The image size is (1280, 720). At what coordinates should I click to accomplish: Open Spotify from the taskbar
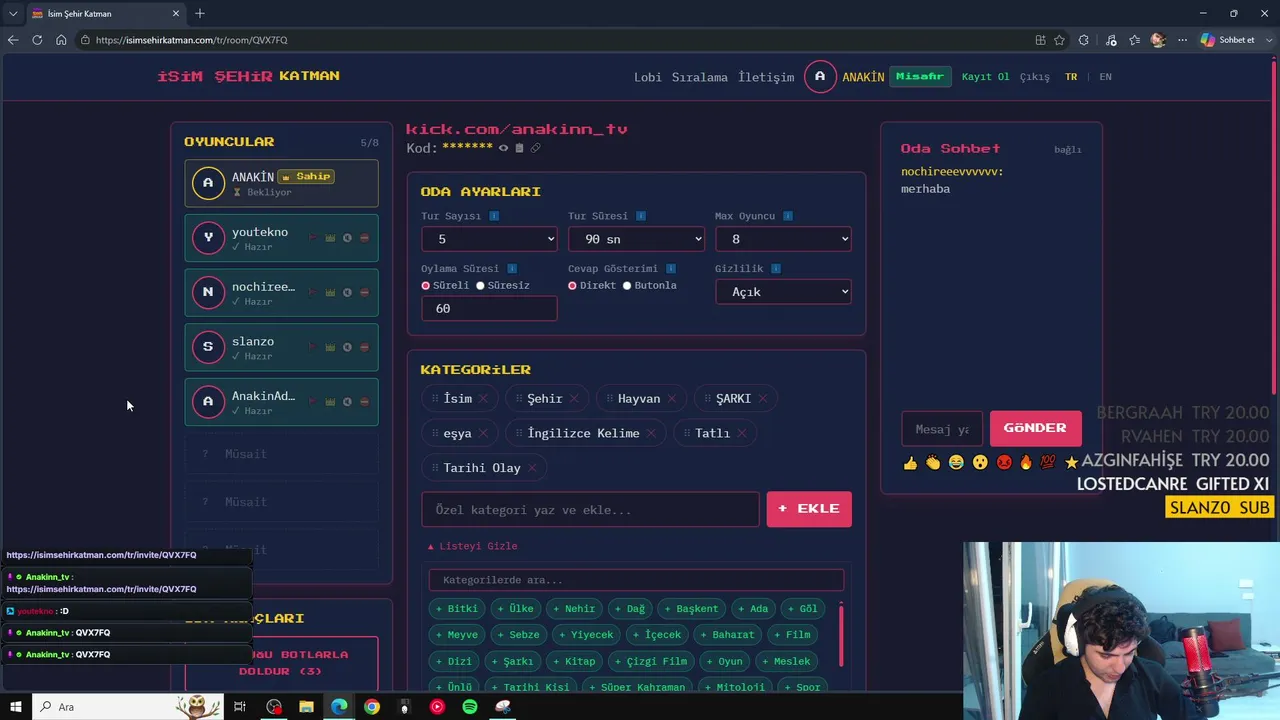tap(470, 707)
